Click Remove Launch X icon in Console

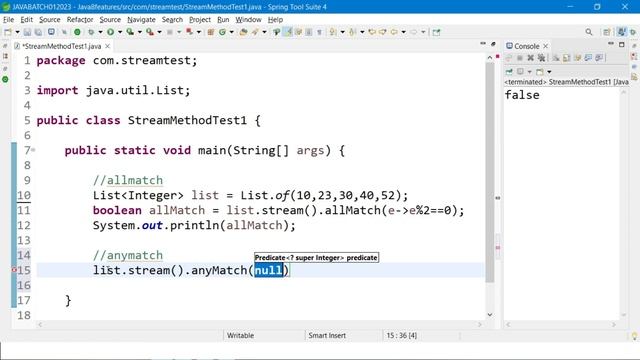tap(531, 58)
